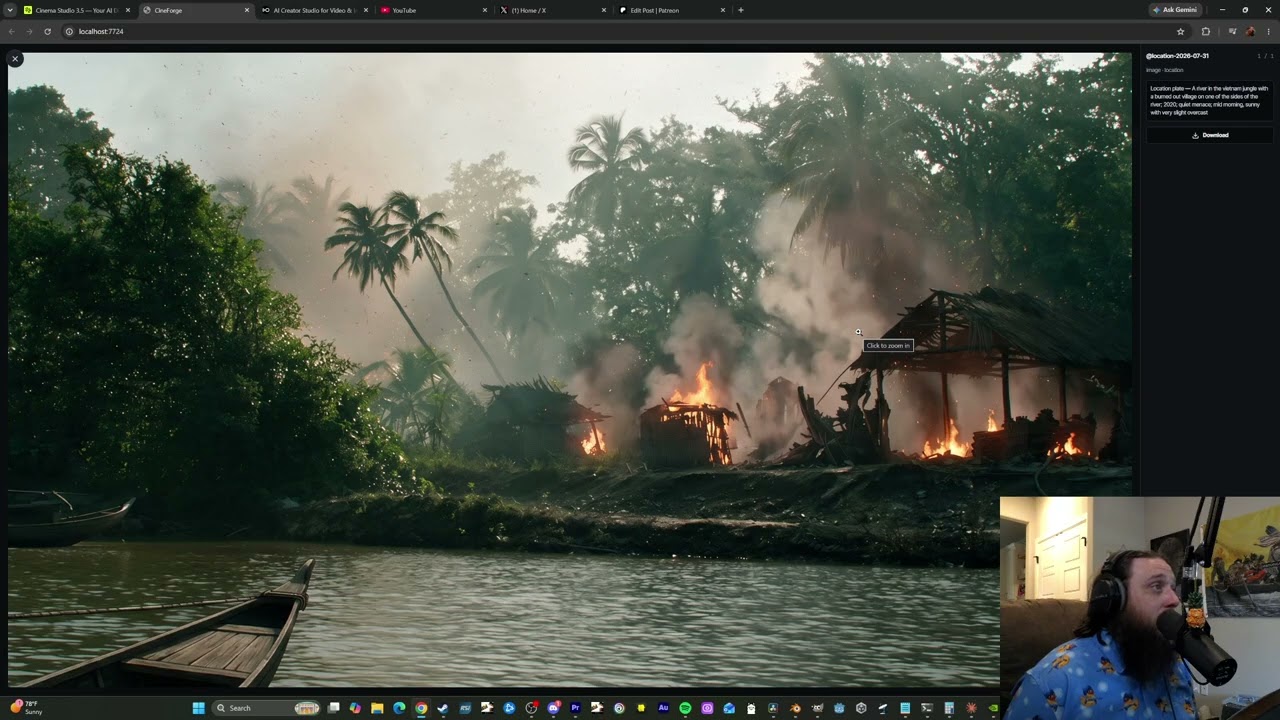Open File Explorer from the taskbar
This screenshot has width=1280, height=720.
coord(377,708)
